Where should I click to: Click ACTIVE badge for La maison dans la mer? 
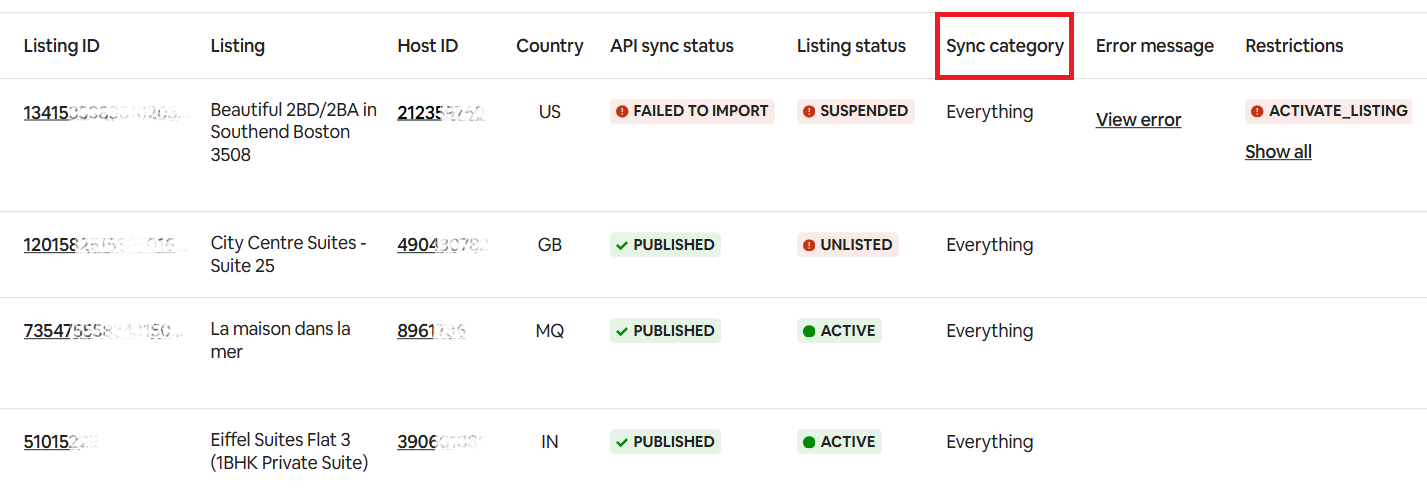[x=839, y=331]
